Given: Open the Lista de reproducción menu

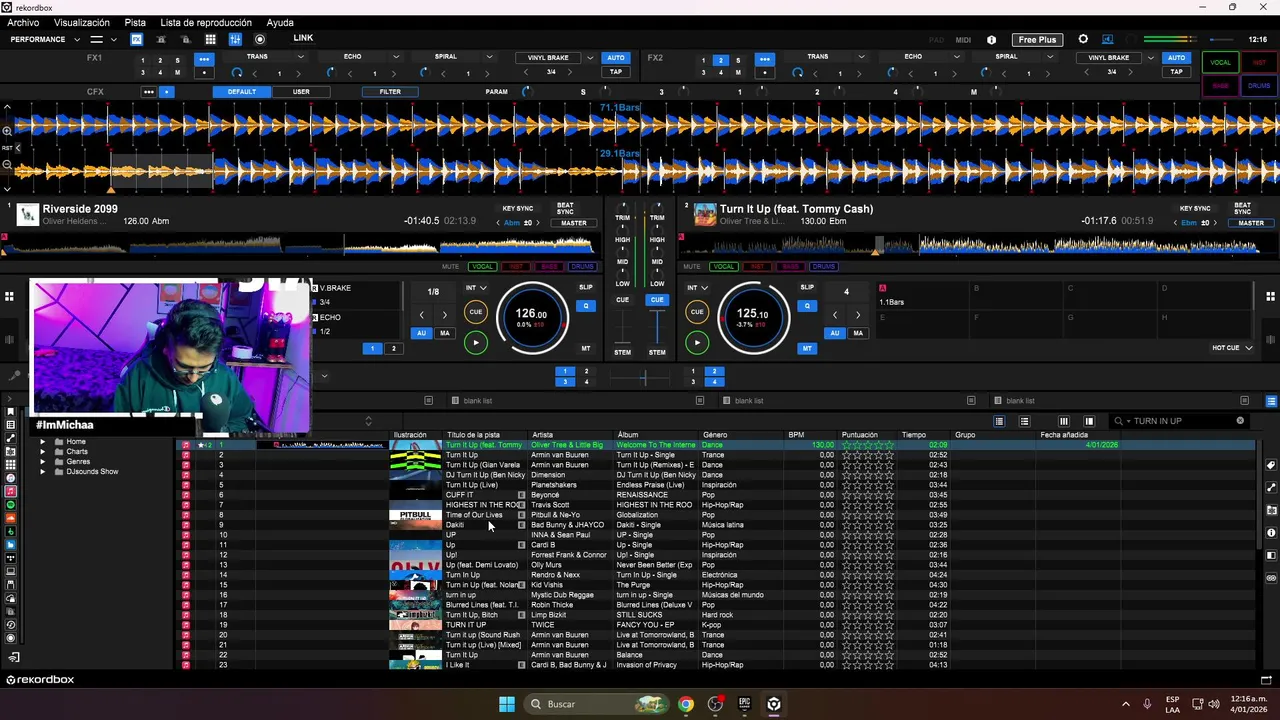Looking at the screenshot, I should [206, 22].
